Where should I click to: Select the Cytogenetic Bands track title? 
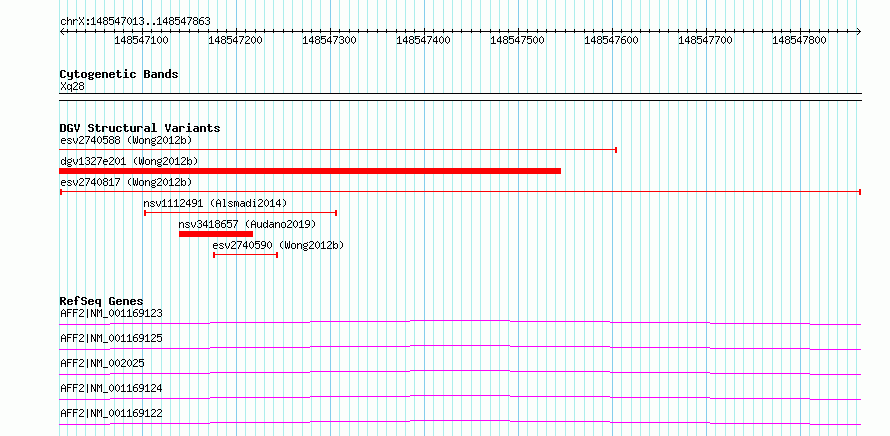coord(119,74)
